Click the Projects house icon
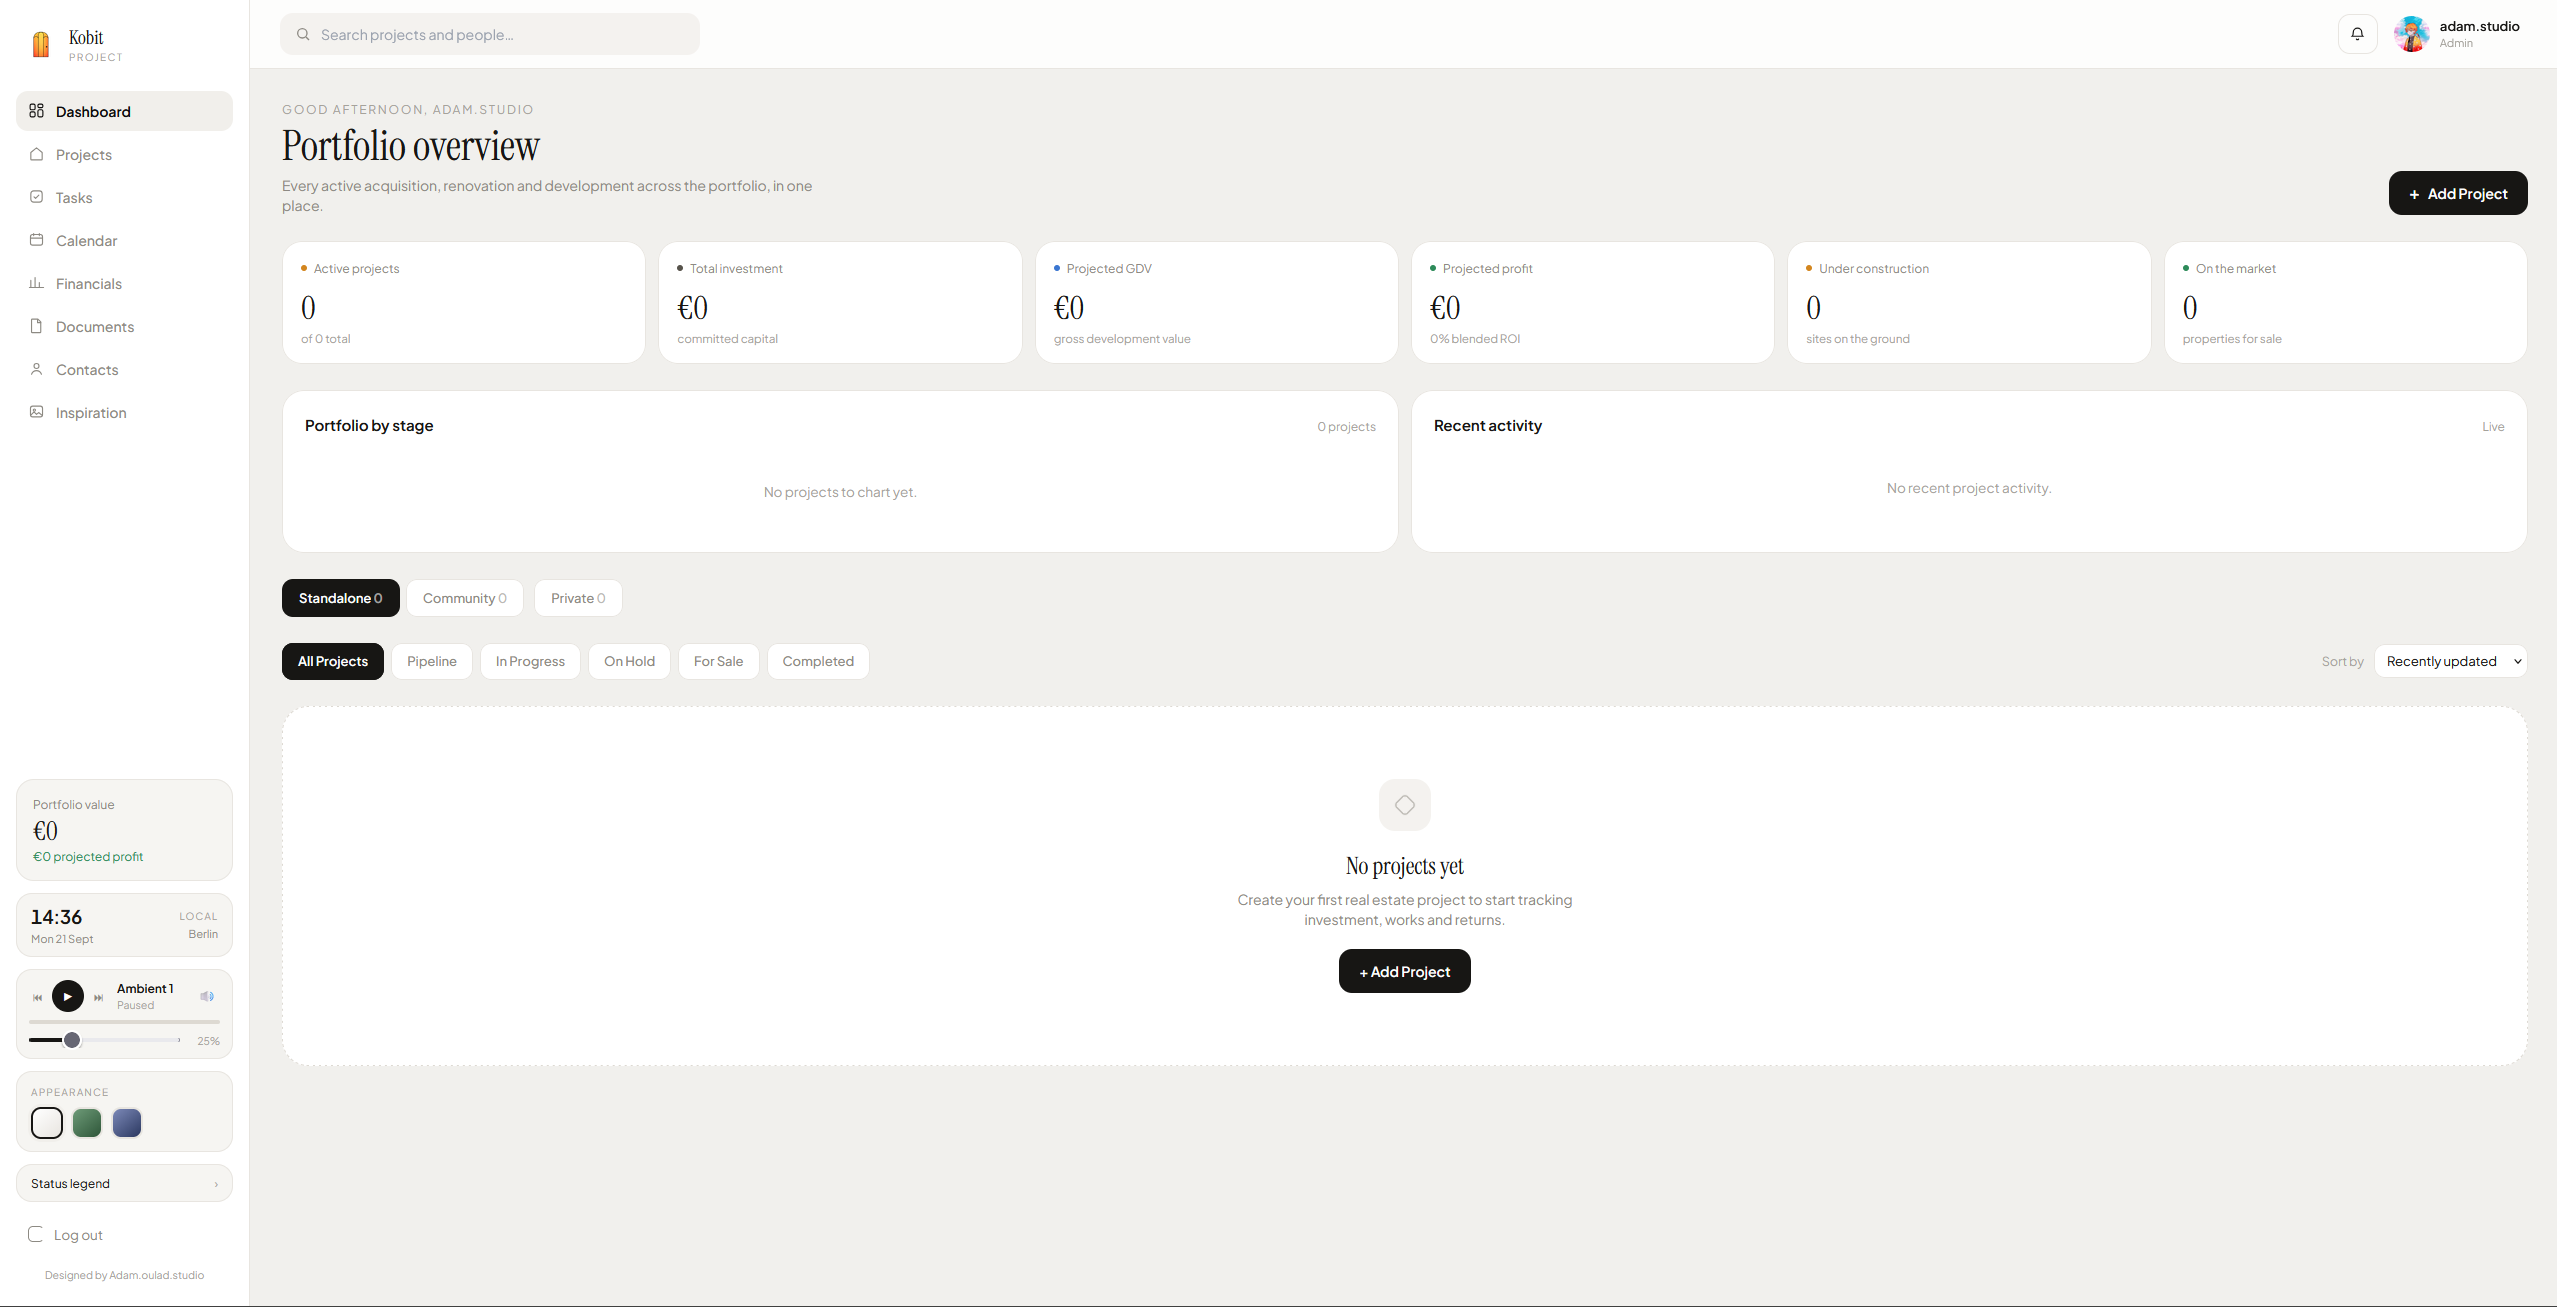Viewport: 2557px width, 1307px height. pos(37,154)
